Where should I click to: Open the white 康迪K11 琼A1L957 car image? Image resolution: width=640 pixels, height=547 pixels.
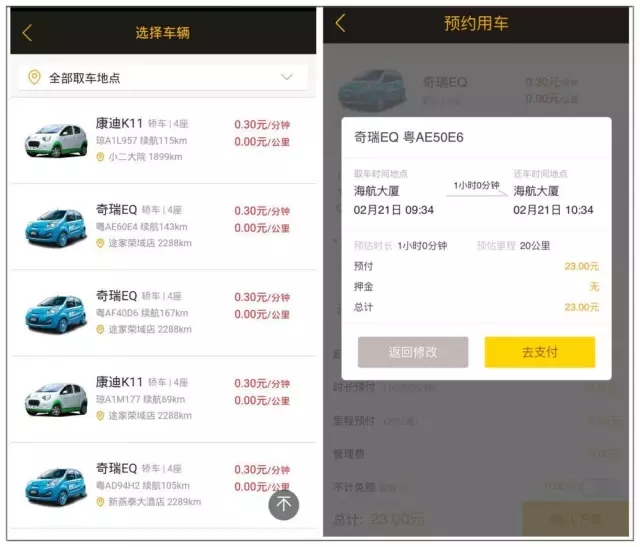click(x=56, y=141)
